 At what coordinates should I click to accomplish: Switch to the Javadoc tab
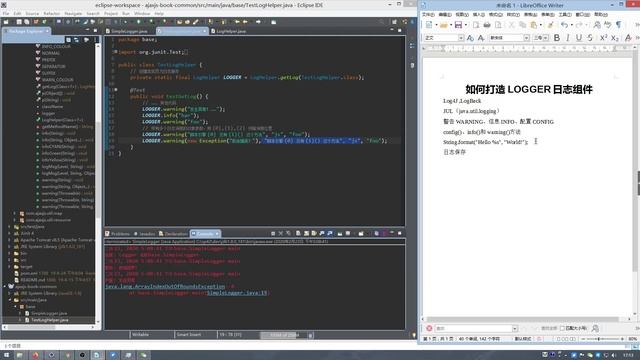(x=145, y=233)
